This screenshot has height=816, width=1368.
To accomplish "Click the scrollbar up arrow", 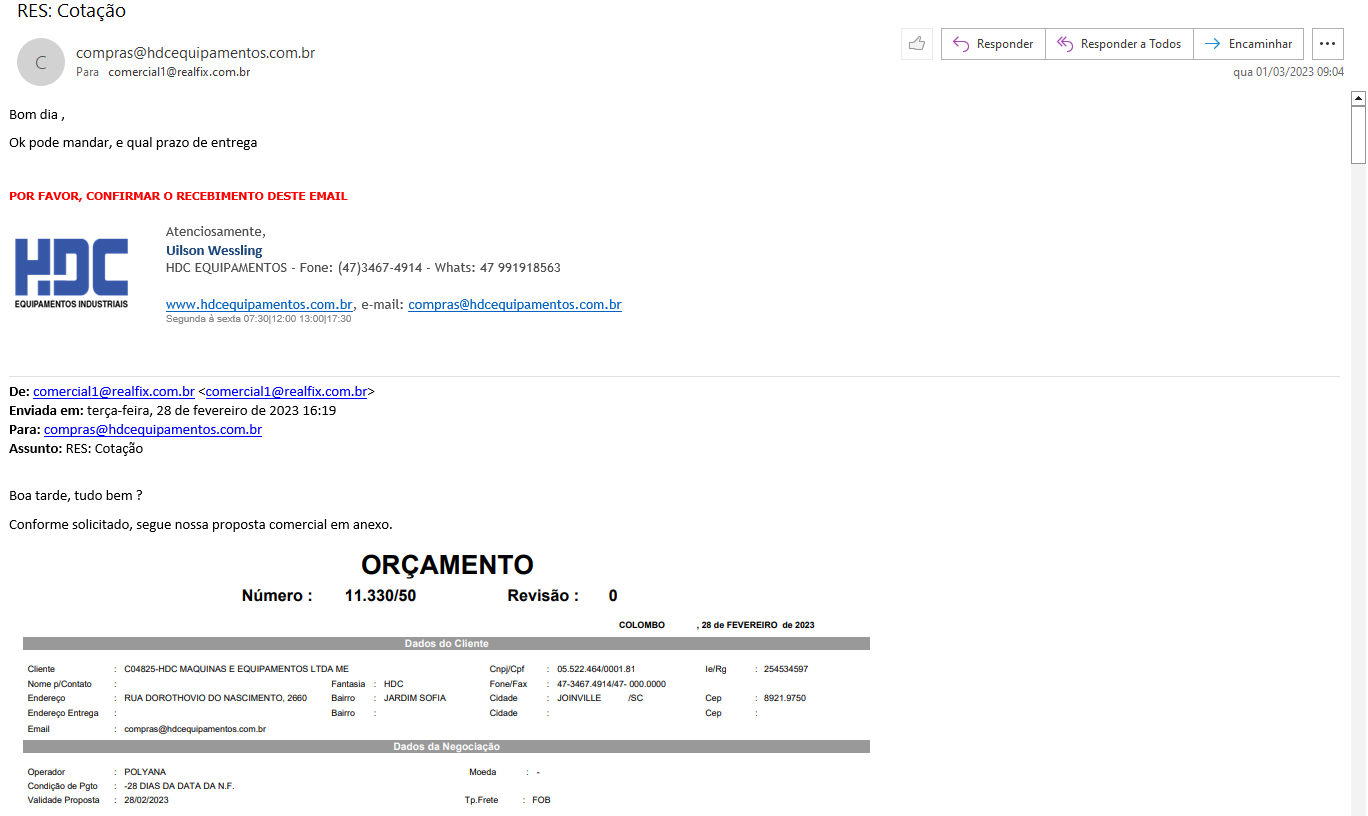I will click(x=1358, y=98).
